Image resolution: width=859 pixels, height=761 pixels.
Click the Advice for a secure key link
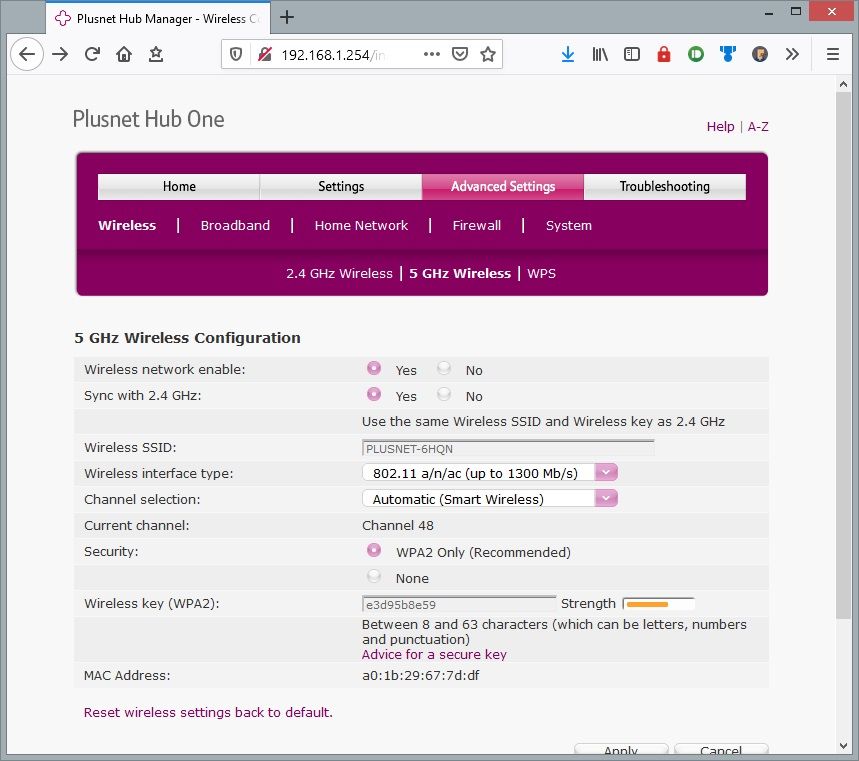click(434, 654)
